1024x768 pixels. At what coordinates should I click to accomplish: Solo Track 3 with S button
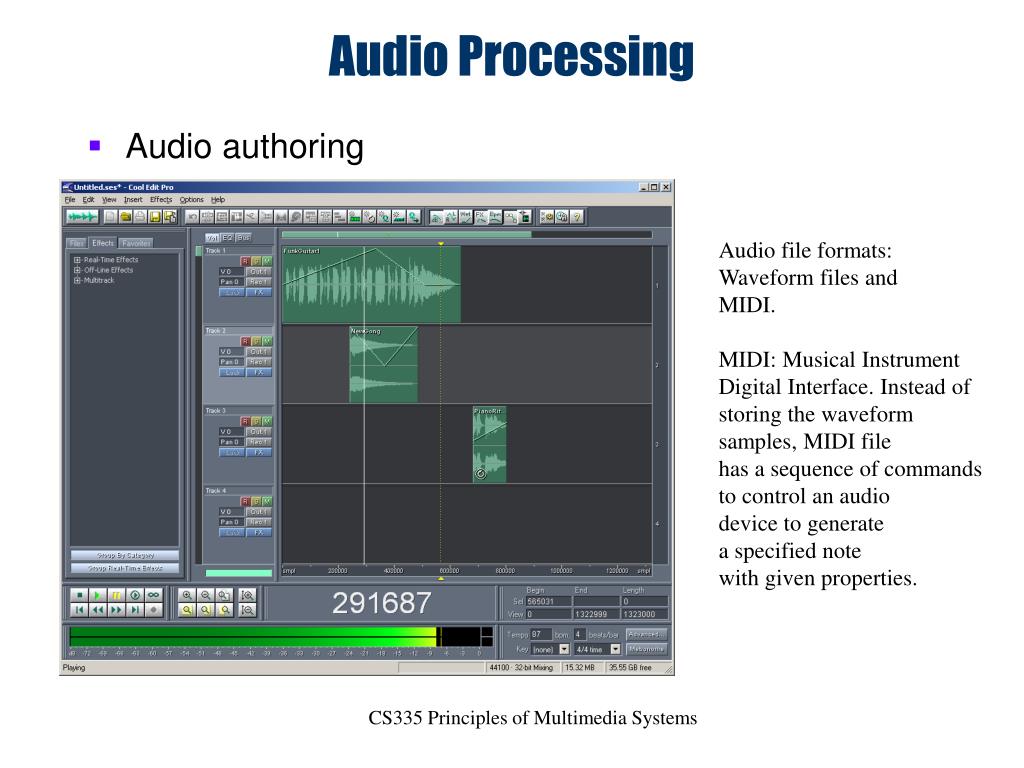256,422
